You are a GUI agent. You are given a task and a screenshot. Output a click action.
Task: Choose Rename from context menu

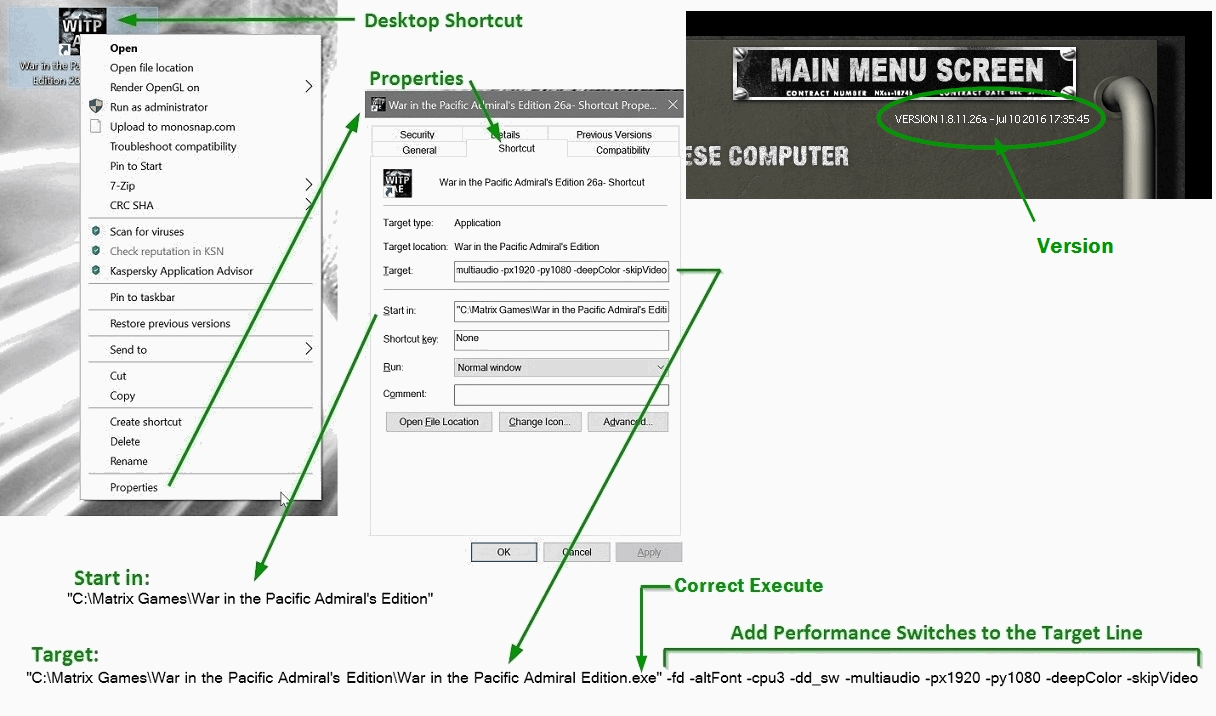point(129,461)
